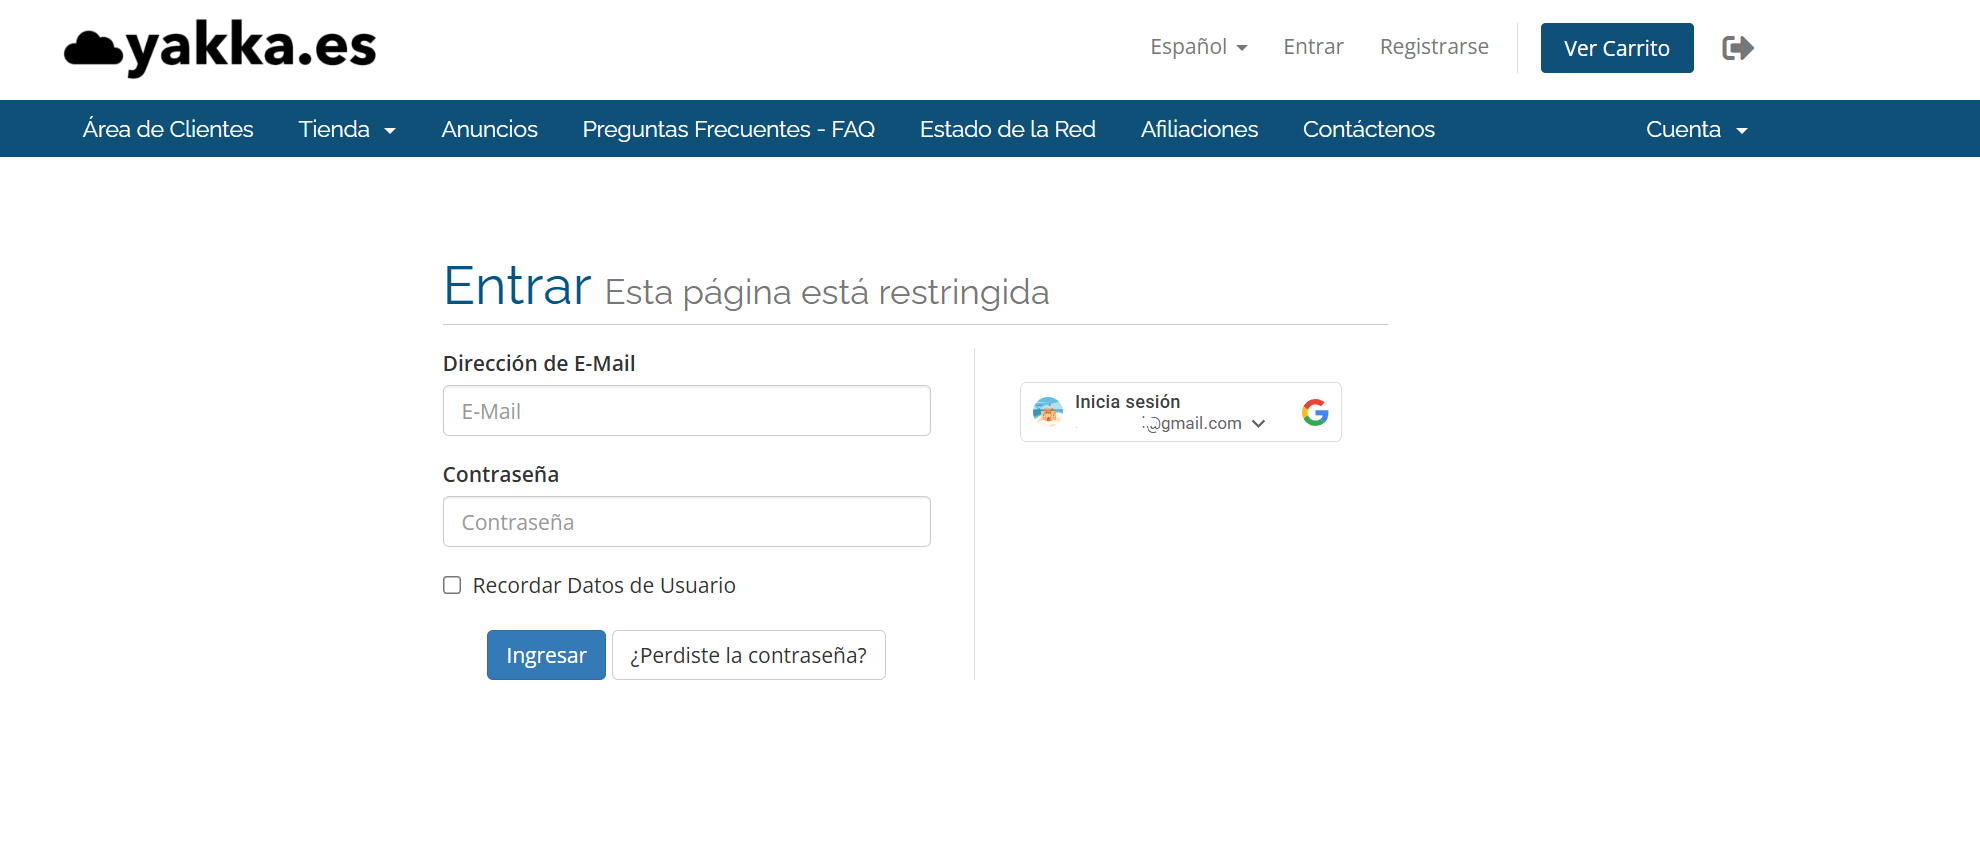
Task: Click the Registrarse link
Action: 1434,47
